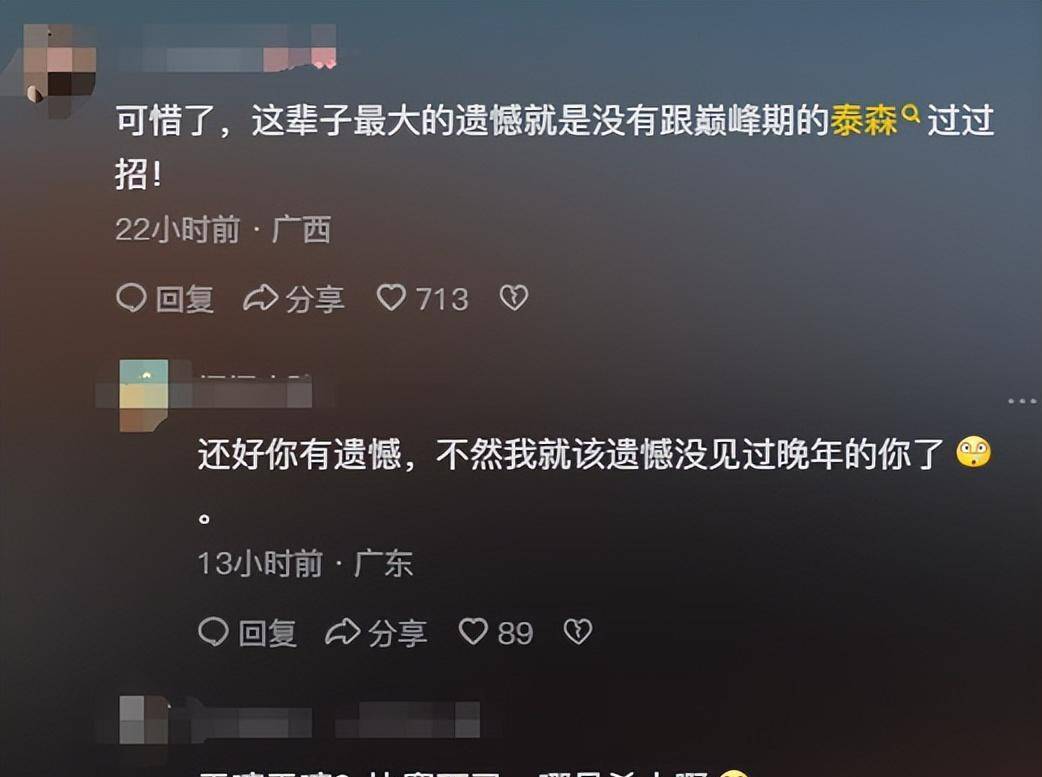Like the reply with 89 likes
Viewport: 1042px width, 777px height.
click(x=496, y=632)
